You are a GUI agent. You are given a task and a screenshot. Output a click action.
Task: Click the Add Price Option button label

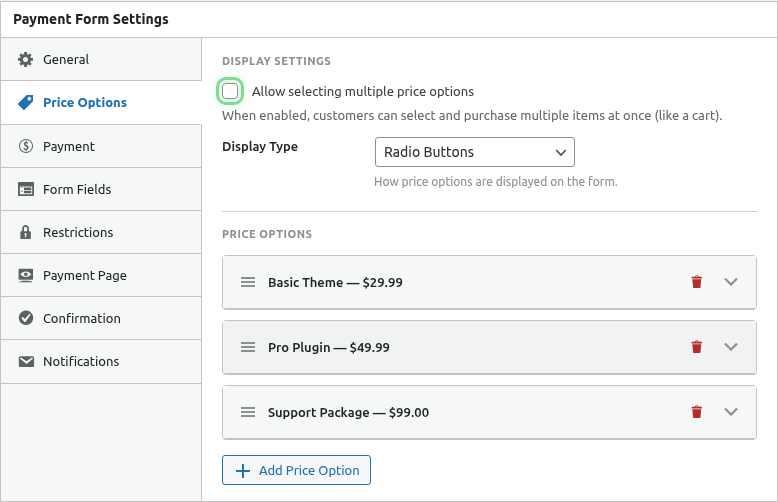(x=309, y=471)
